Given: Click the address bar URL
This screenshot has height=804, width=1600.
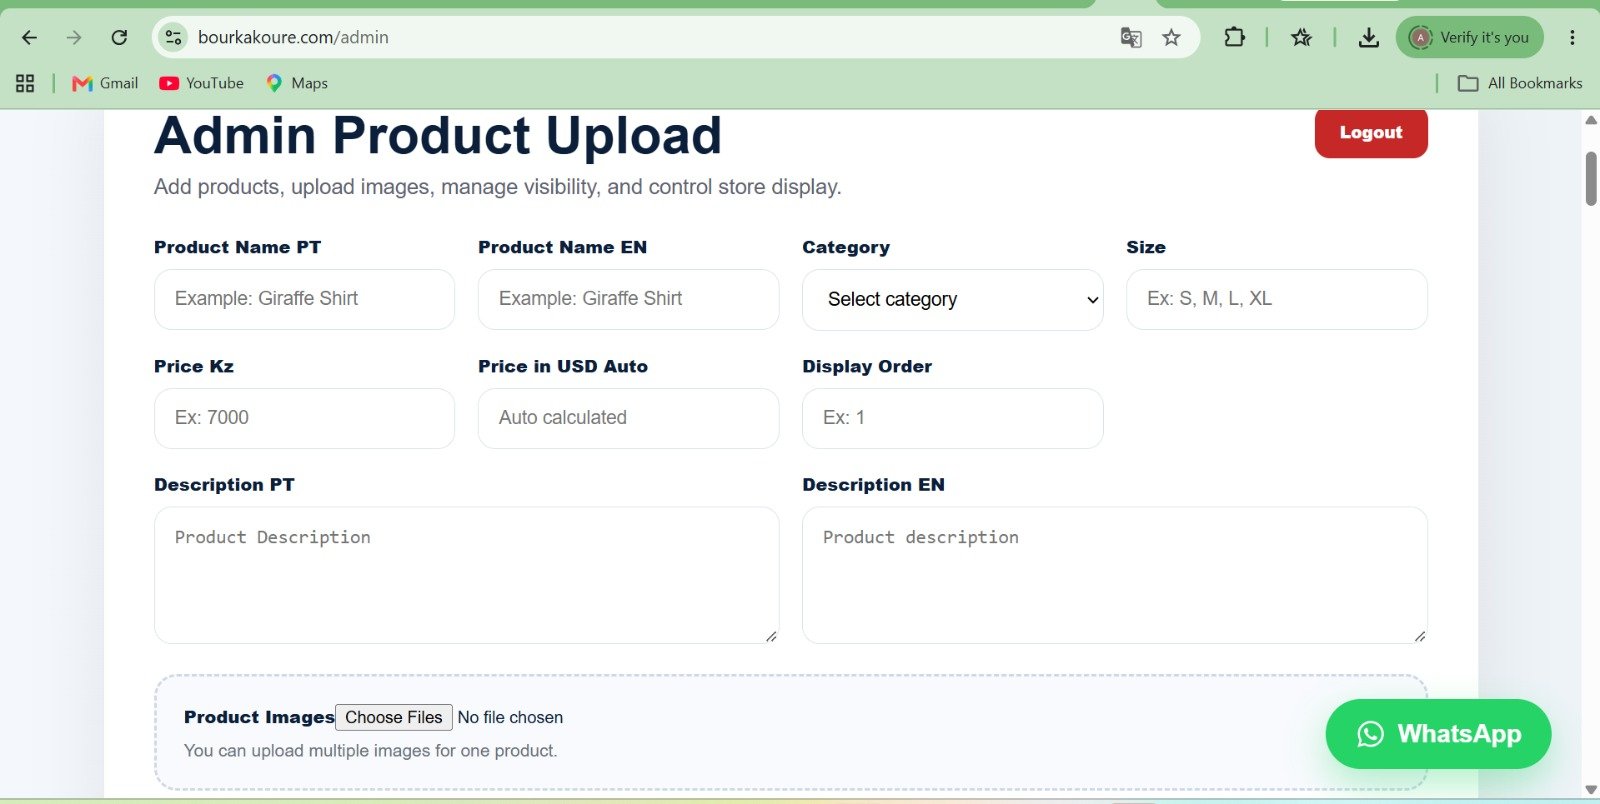Looking at the screenshot, I should [x=293, y=38].
